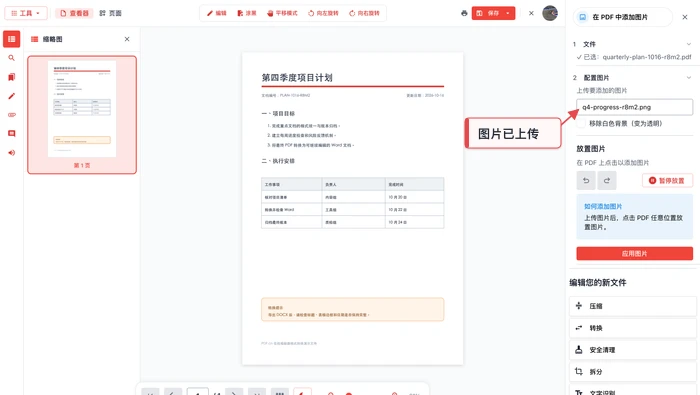The image size is (700, 395).
Task: Open the user avatar menu
Action: [550, 13]
